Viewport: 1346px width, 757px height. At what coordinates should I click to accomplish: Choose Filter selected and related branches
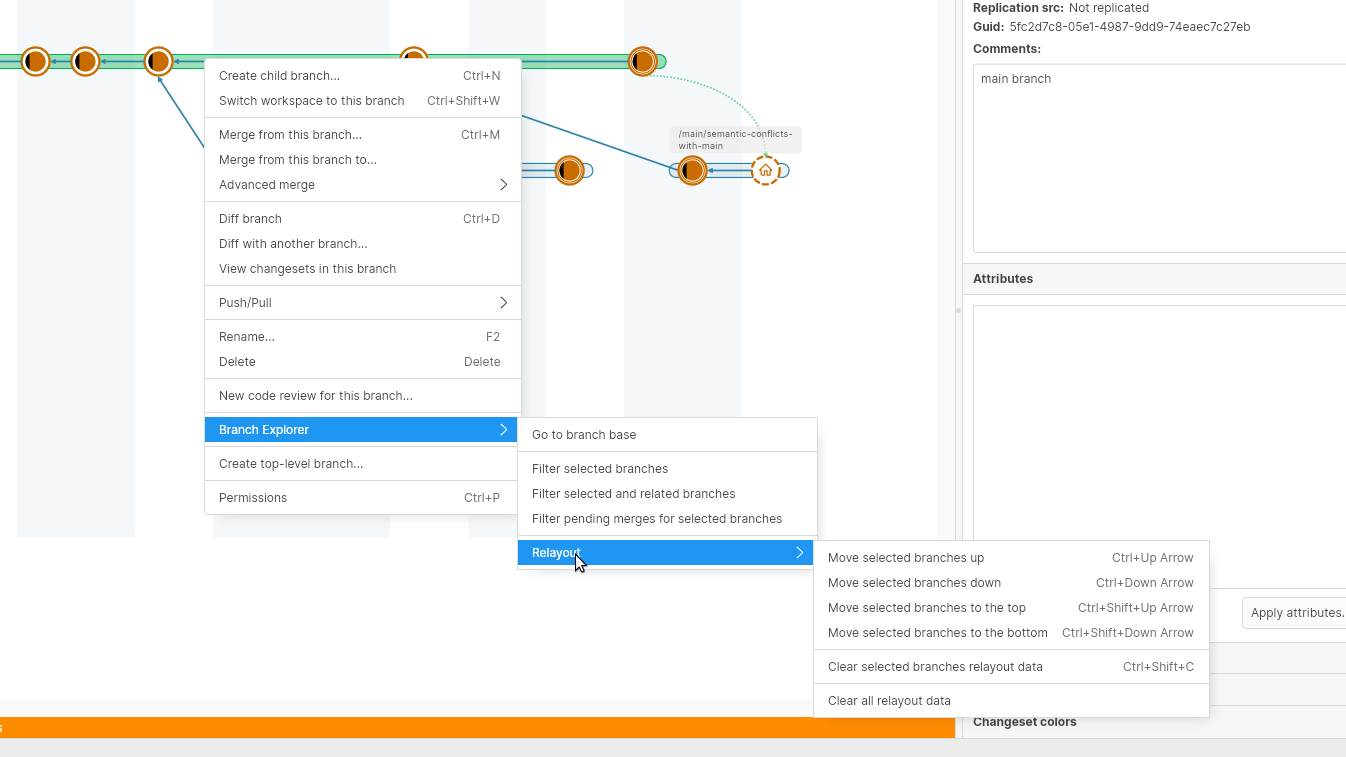pos(633,494)
